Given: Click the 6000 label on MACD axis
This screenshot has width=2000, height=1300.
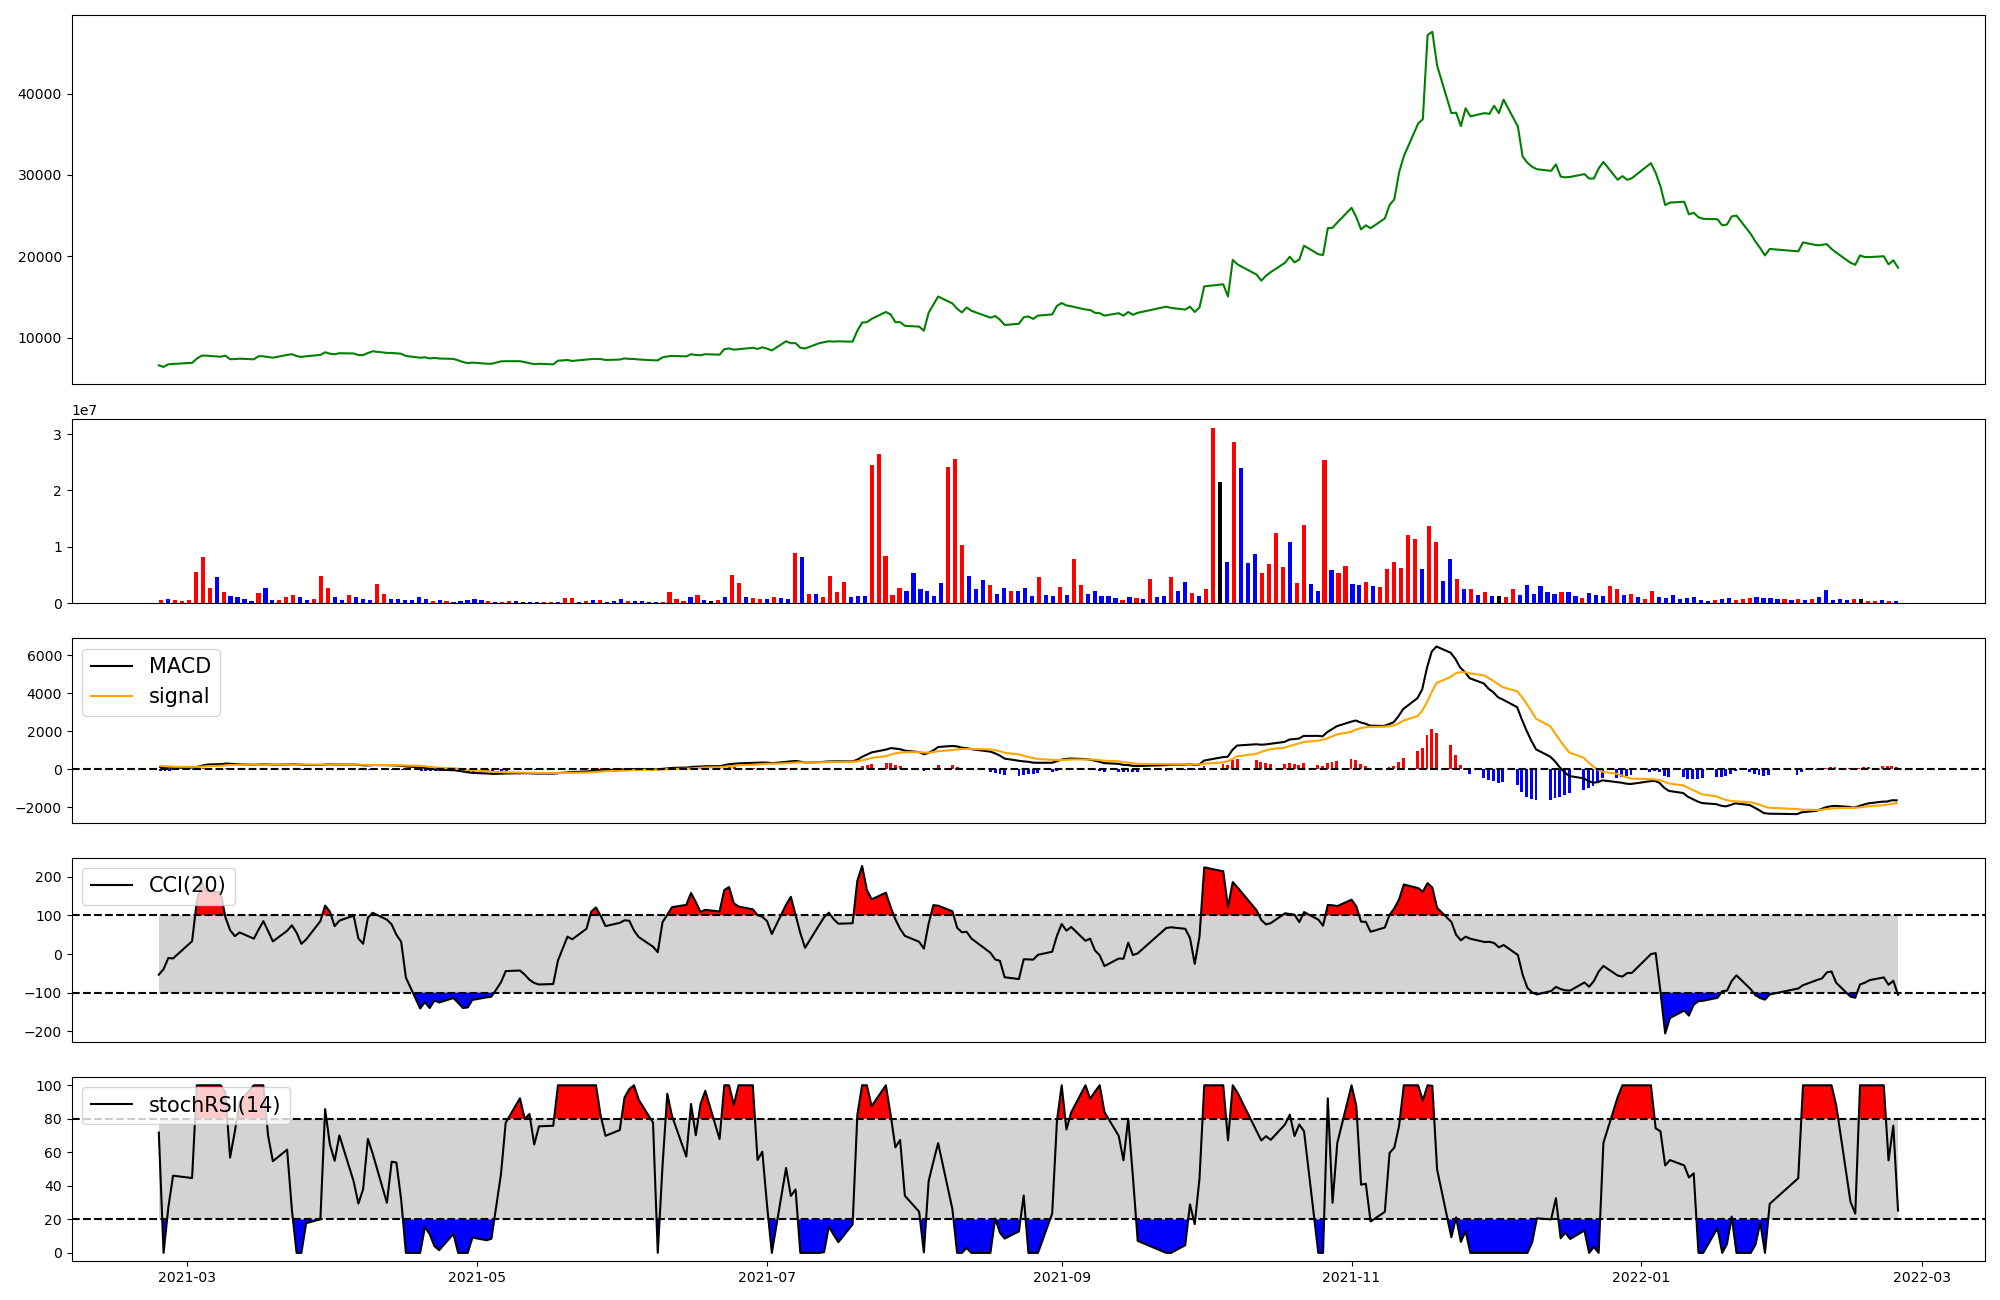Looking at the screenshot, I should pyautogui.click(x=45, y=656).
